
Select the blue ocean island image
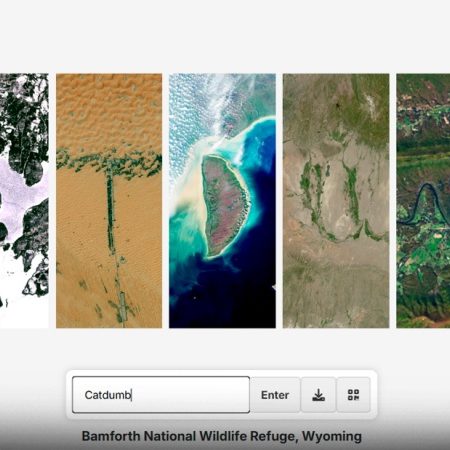point(222,201)
